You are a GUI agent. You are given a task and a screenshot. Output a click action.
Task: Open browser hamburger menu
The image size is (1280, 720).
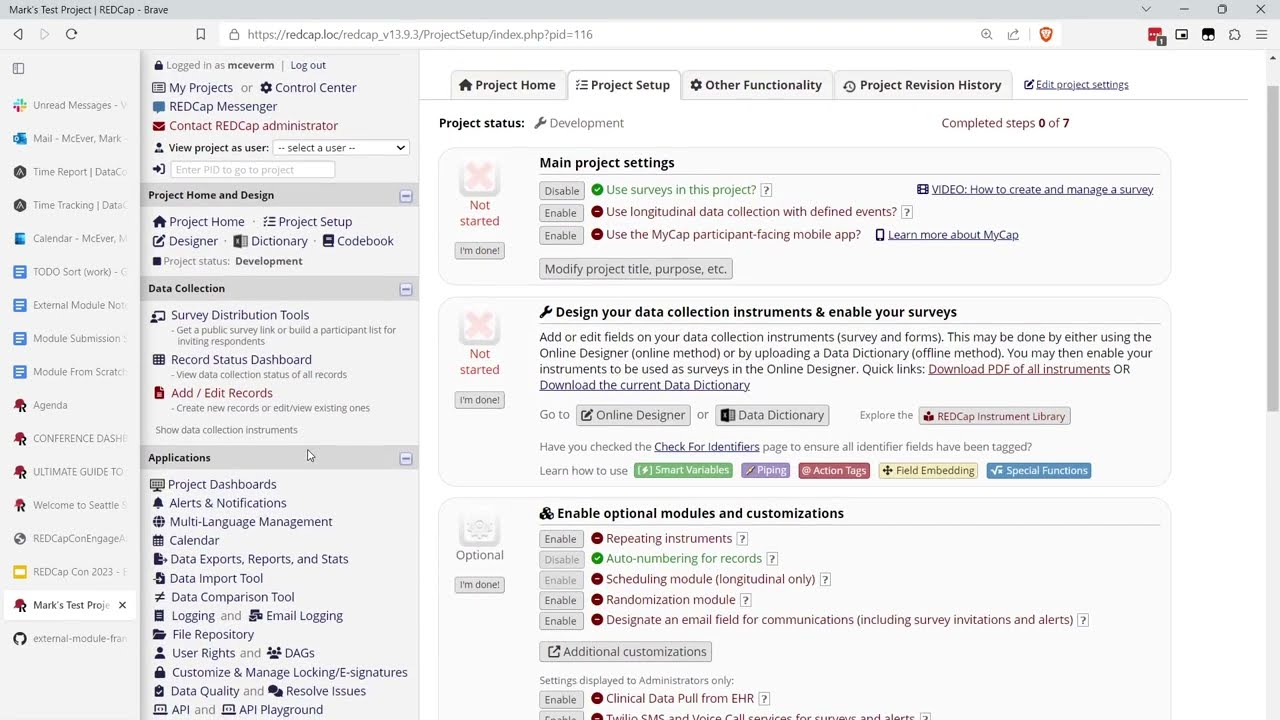pos(1261,34)
